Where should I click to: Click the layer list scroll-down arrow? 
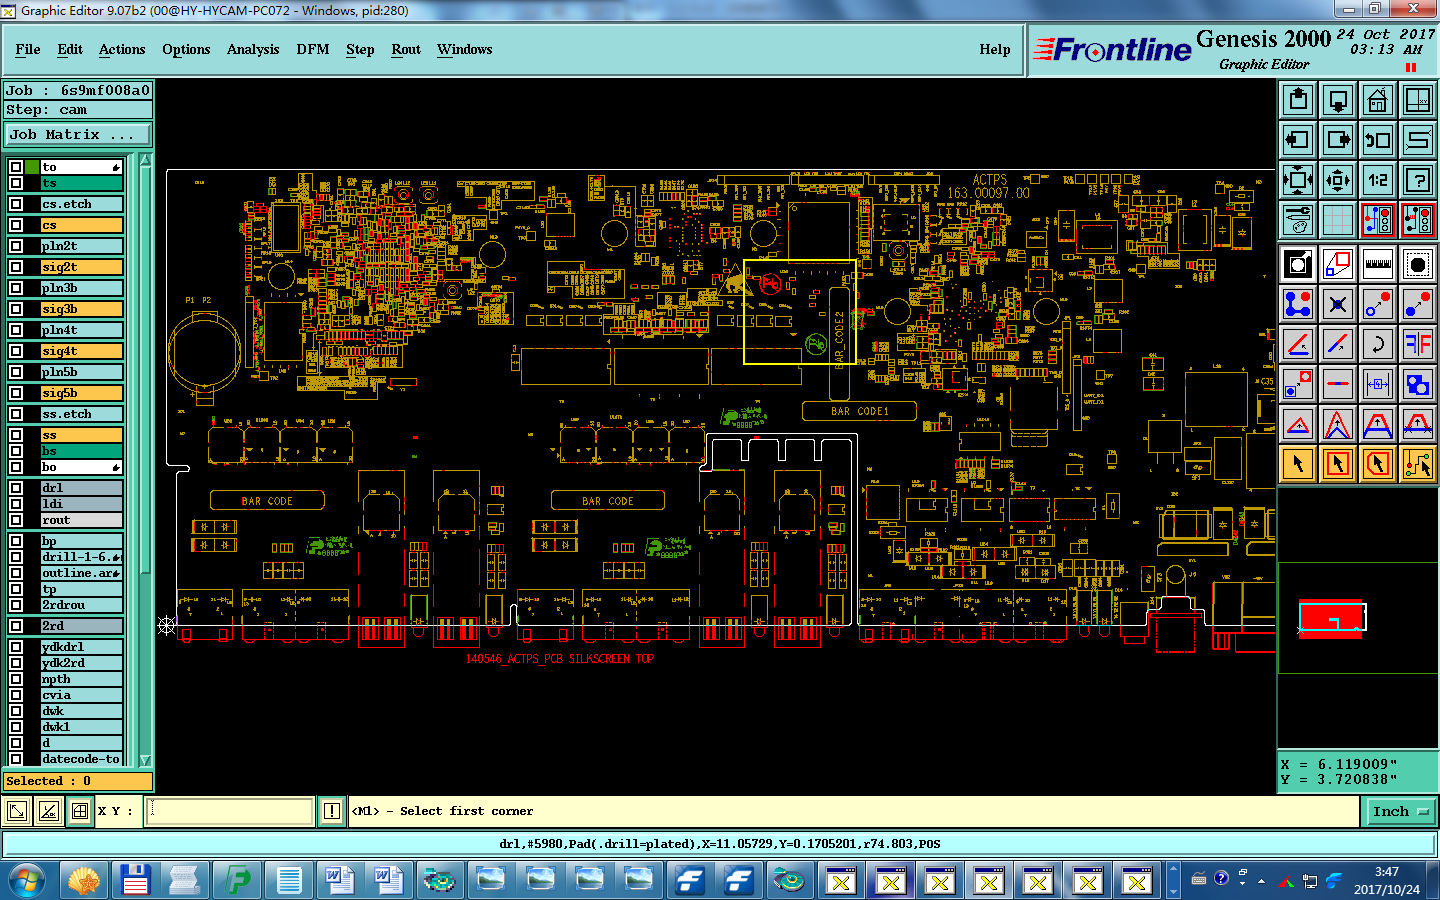145,760
